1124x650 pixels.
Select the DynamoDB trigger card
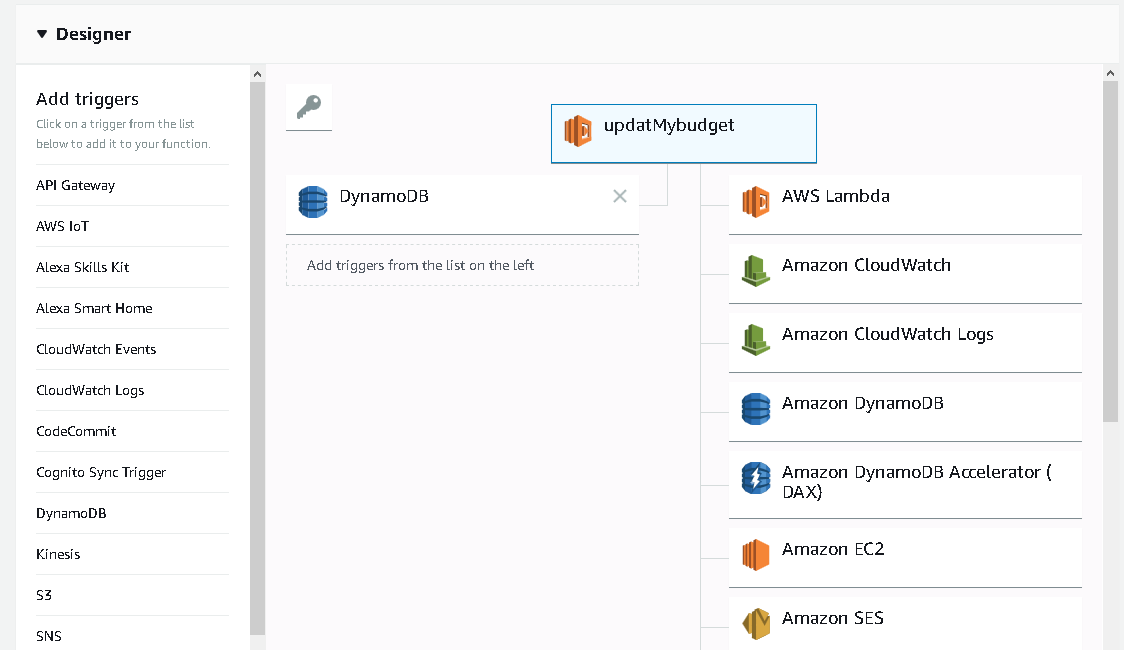pos(462,204)
